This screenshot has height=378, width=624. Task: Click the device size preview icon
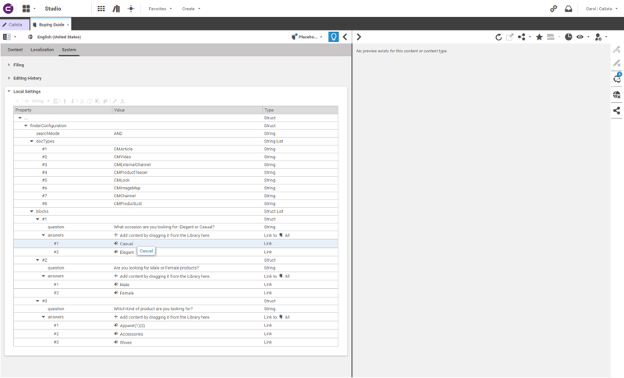[551, 37]
